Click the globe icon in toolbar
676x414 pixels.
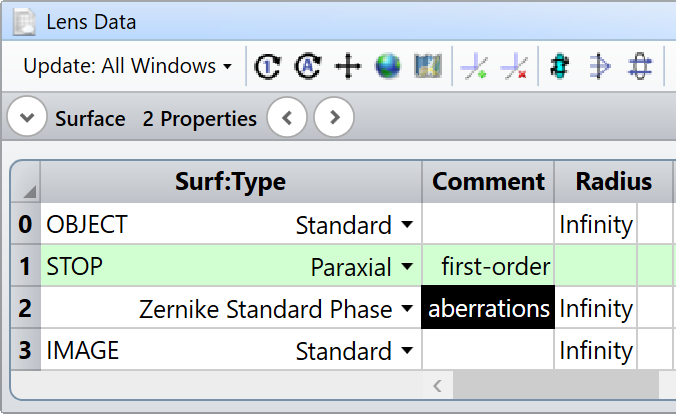(x=388, y=67)
